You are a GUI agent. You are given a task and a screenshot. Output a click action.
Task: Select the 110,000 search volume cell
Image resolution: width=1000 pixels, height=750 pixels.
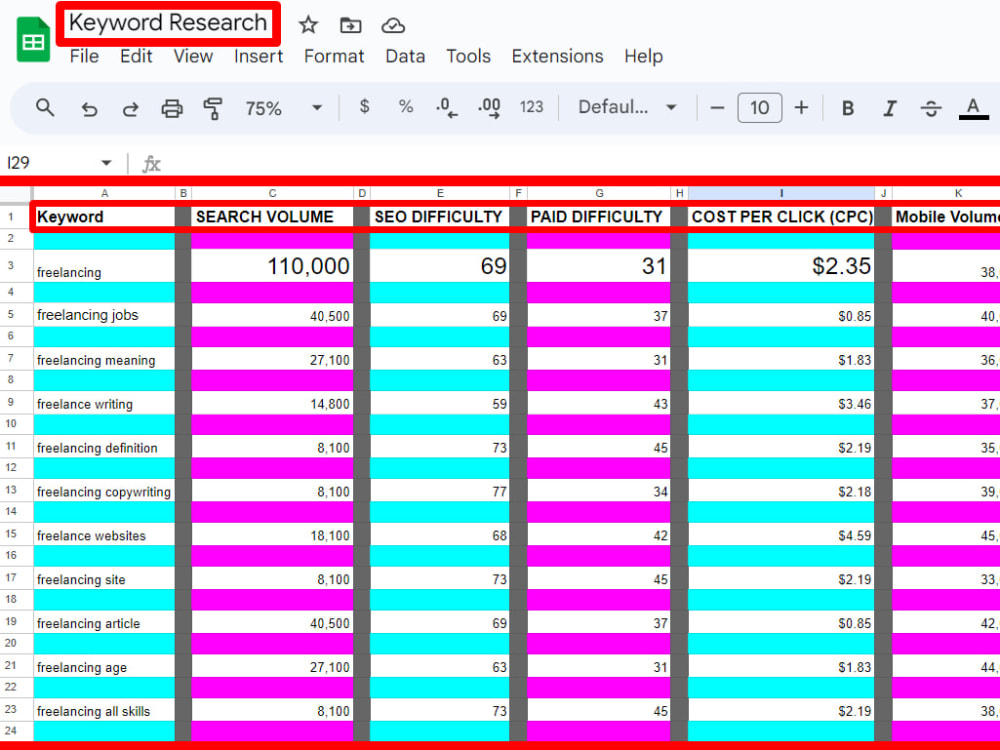click(x=272, y=266)
